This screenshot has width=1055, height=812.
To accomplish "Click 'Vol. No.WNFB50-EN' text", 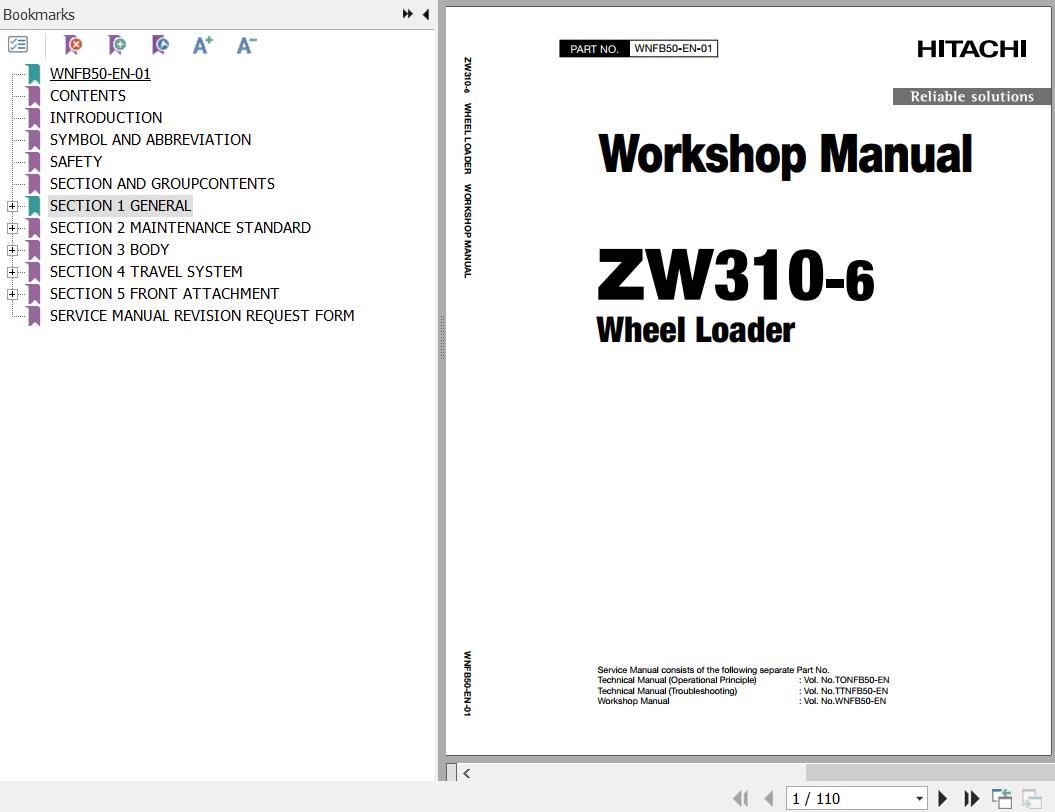I will point(844,701).
